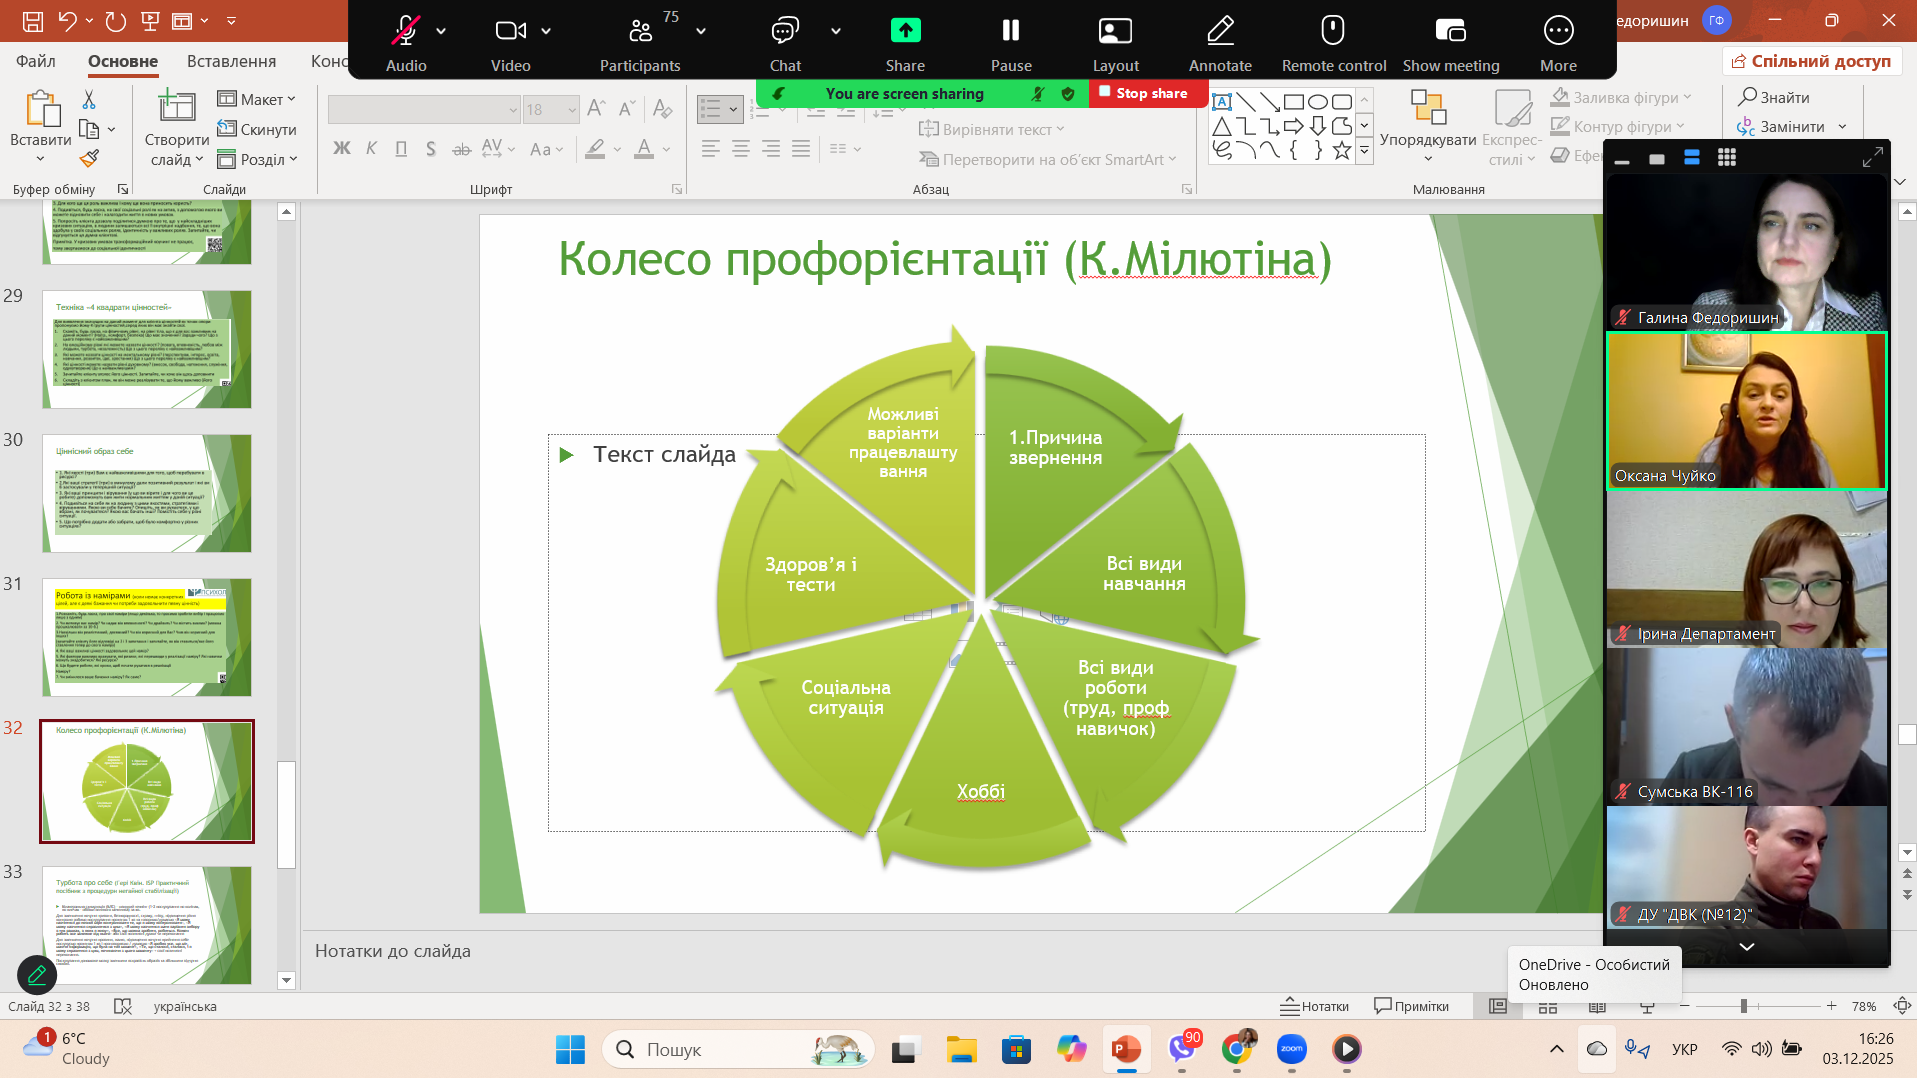This screenshot has height=1078, width=1917.
Task: Toggle Нотатки notes pane in status bar
Action: pos(1315,1006)
